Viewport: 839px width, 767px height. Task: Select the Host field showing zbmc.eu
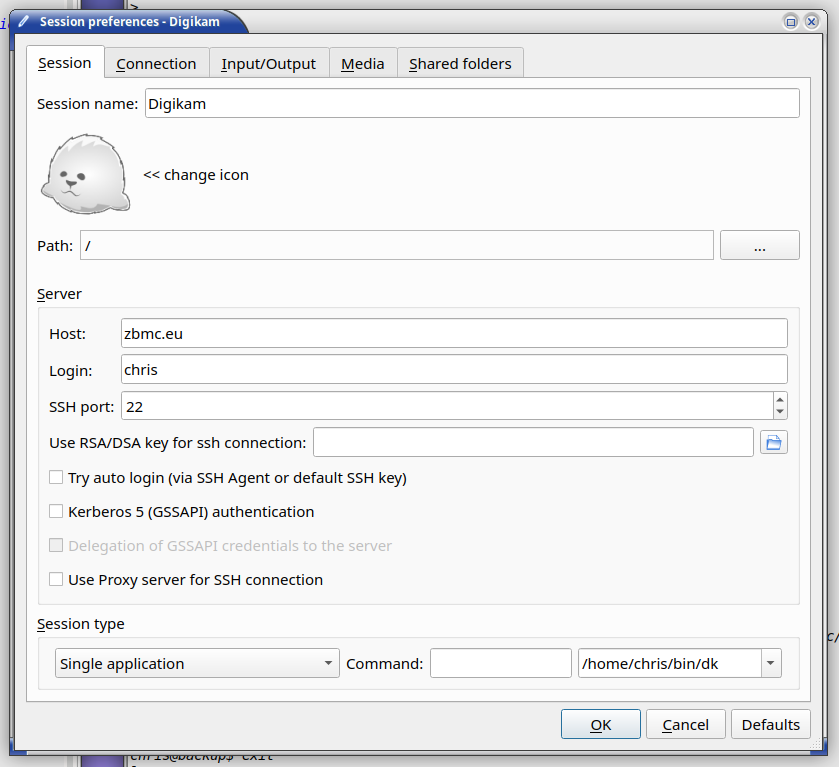454,333
